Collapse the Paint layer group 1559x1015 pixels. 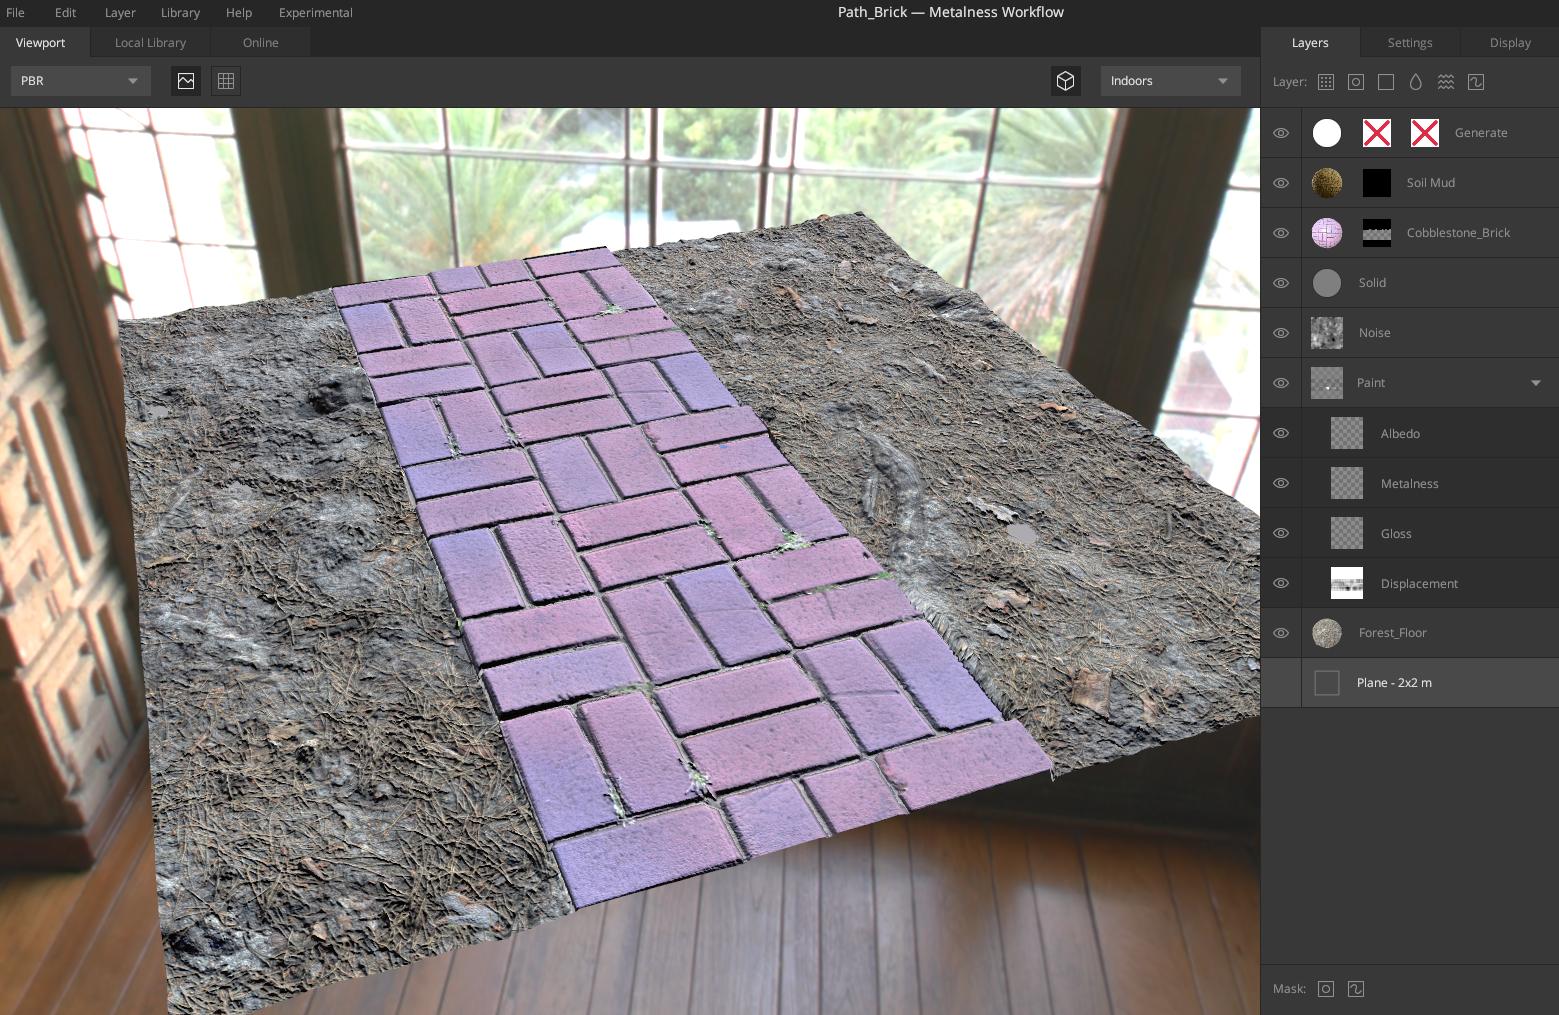(1536, 383)
